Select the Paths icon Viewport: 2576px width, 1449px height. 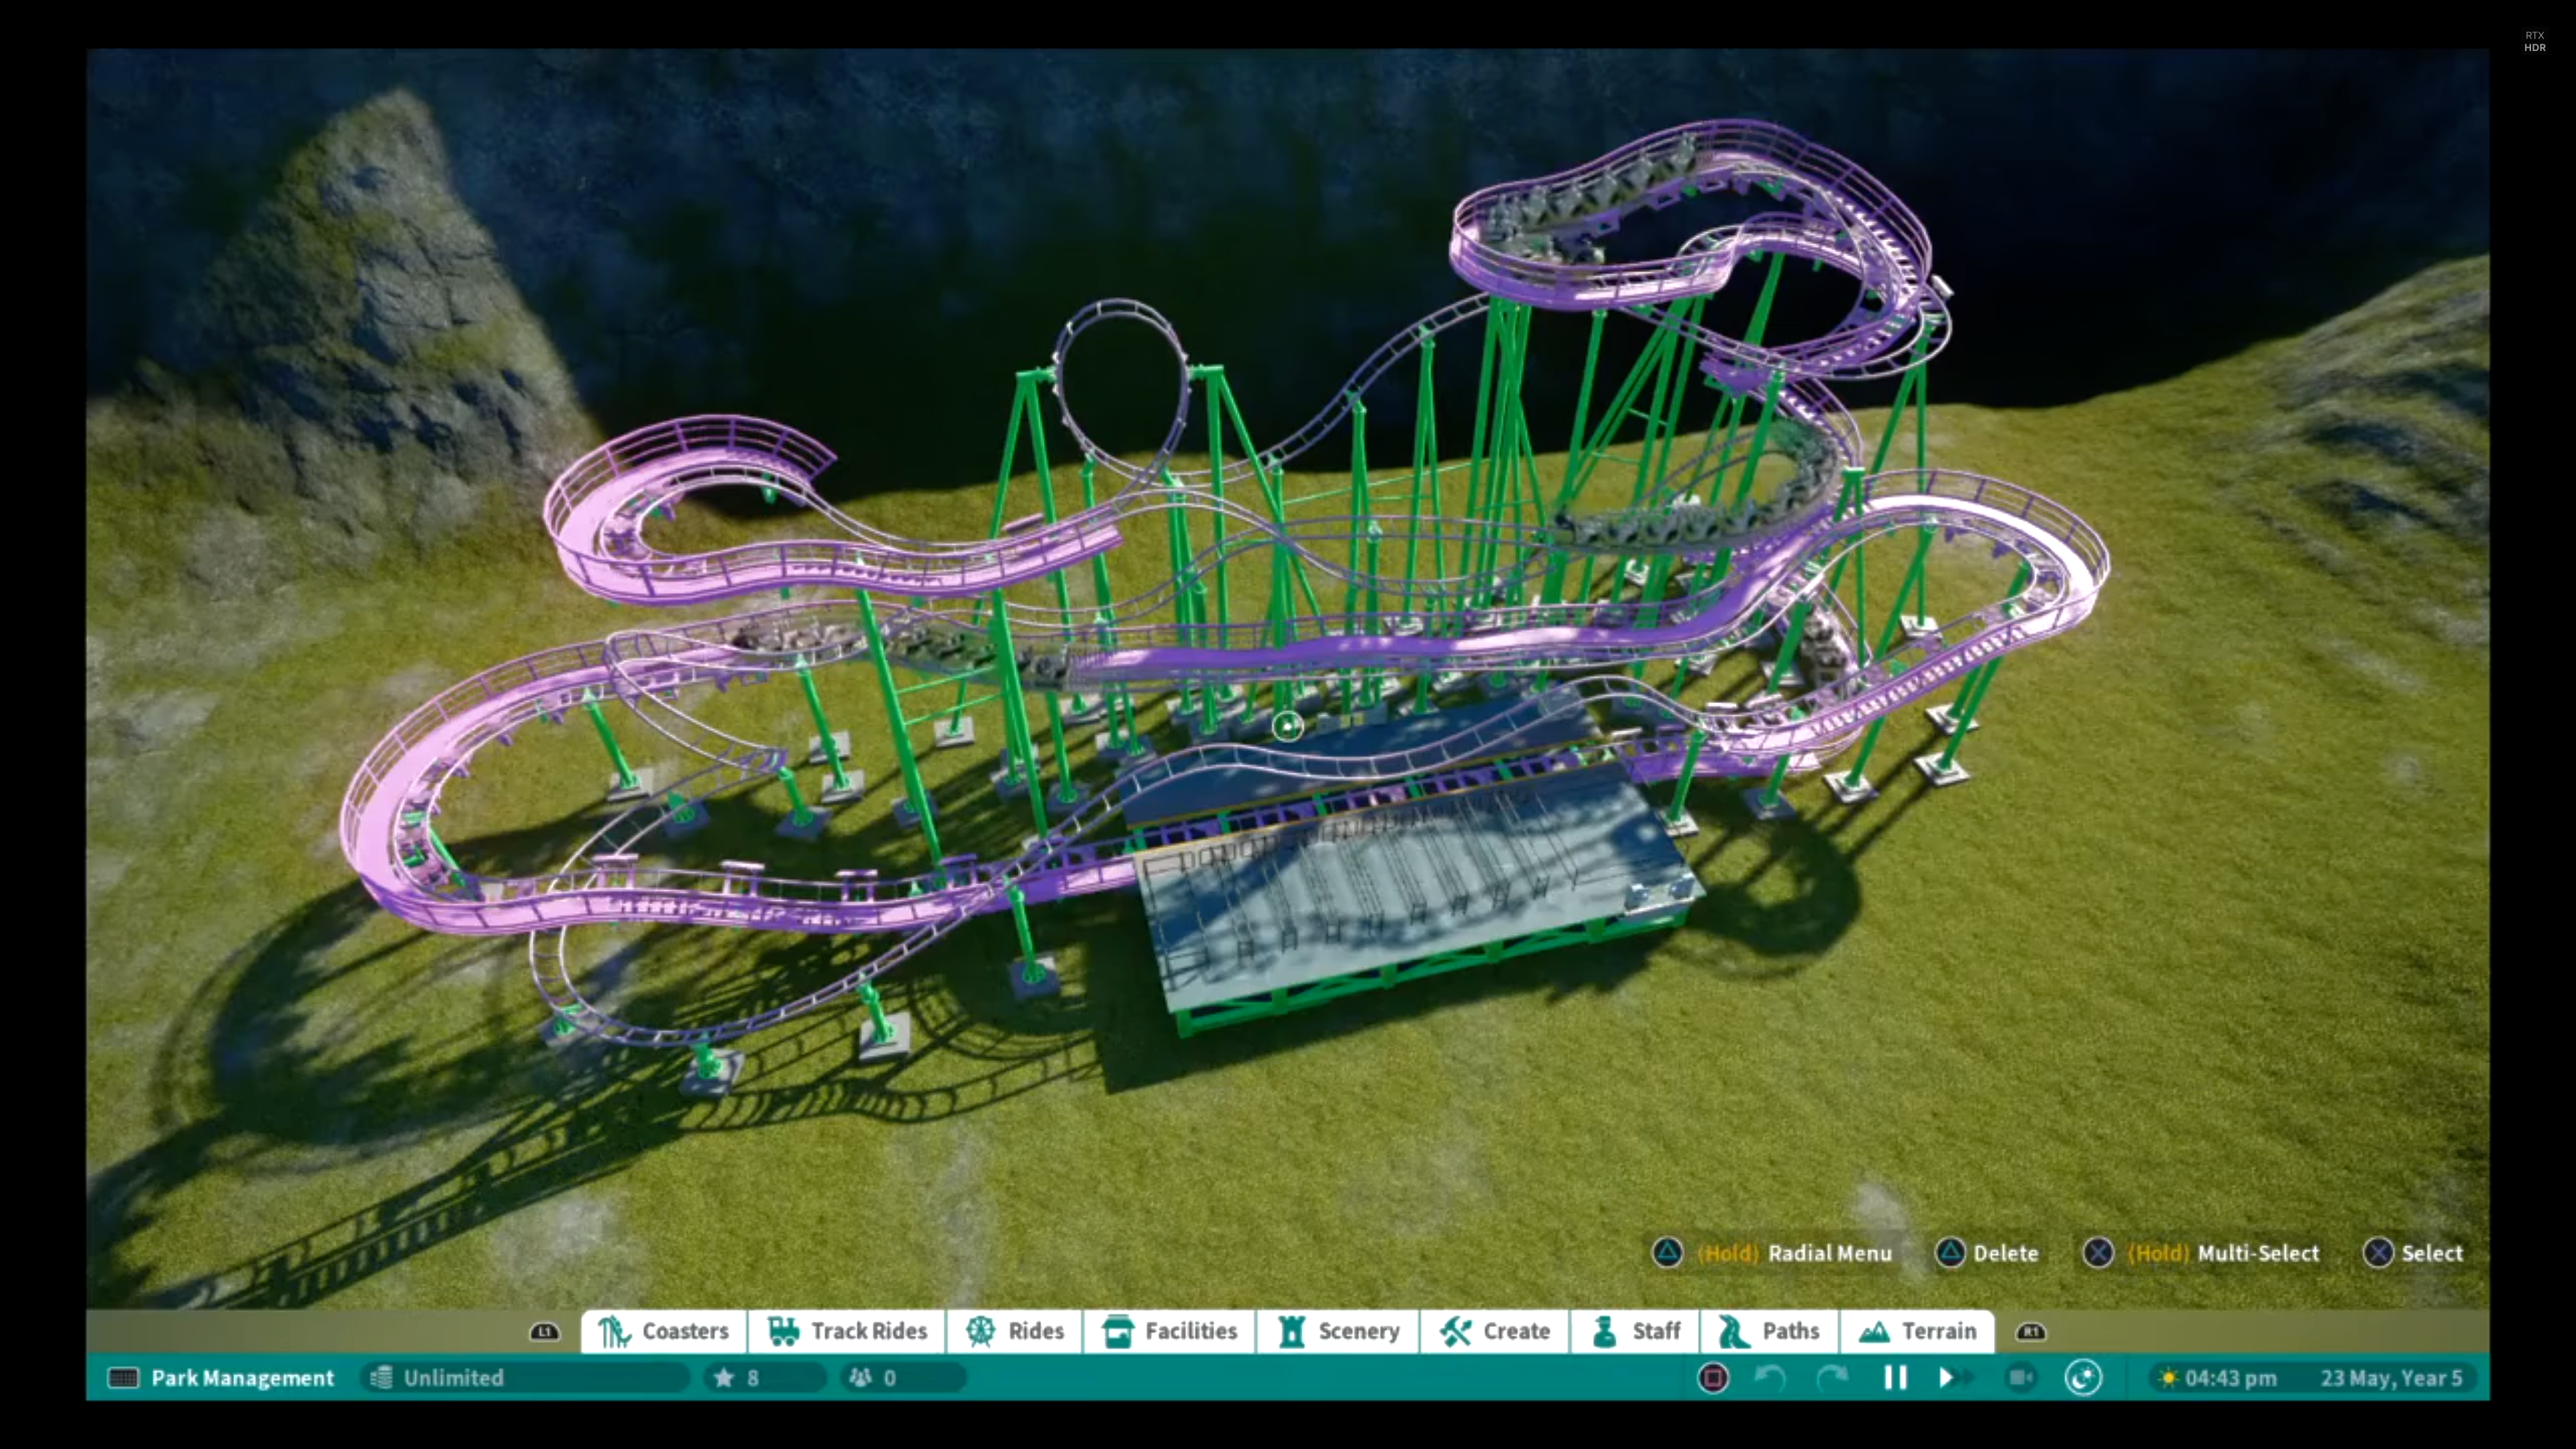click(1733, 1331)
